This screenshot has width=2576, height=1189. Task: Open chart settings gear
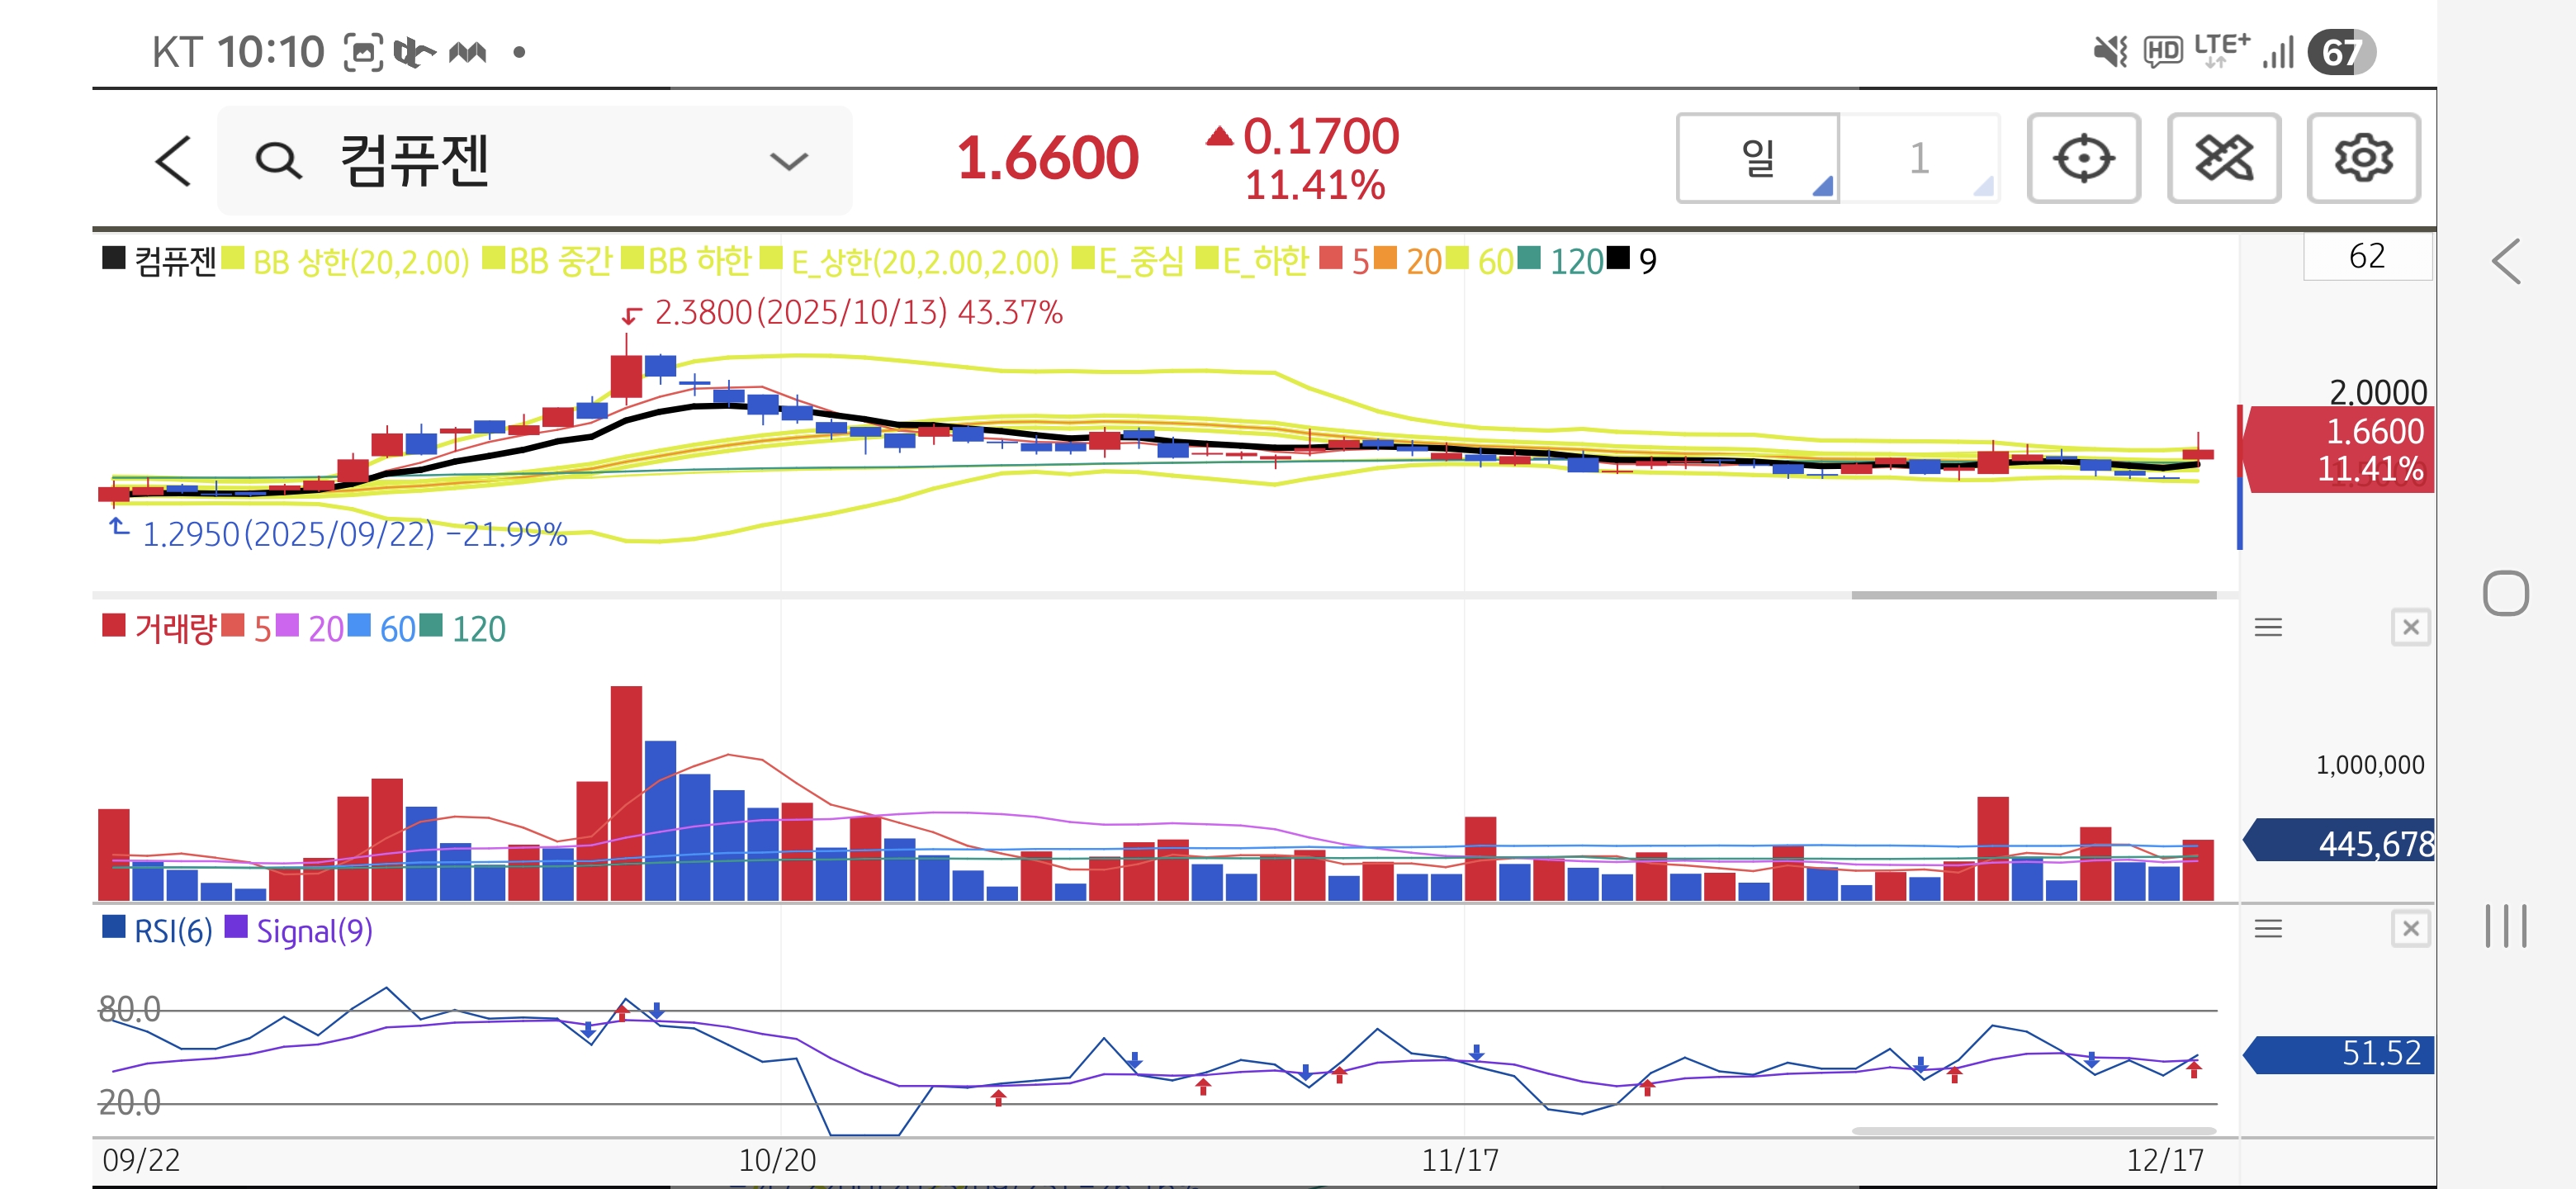click(2362, 158)
